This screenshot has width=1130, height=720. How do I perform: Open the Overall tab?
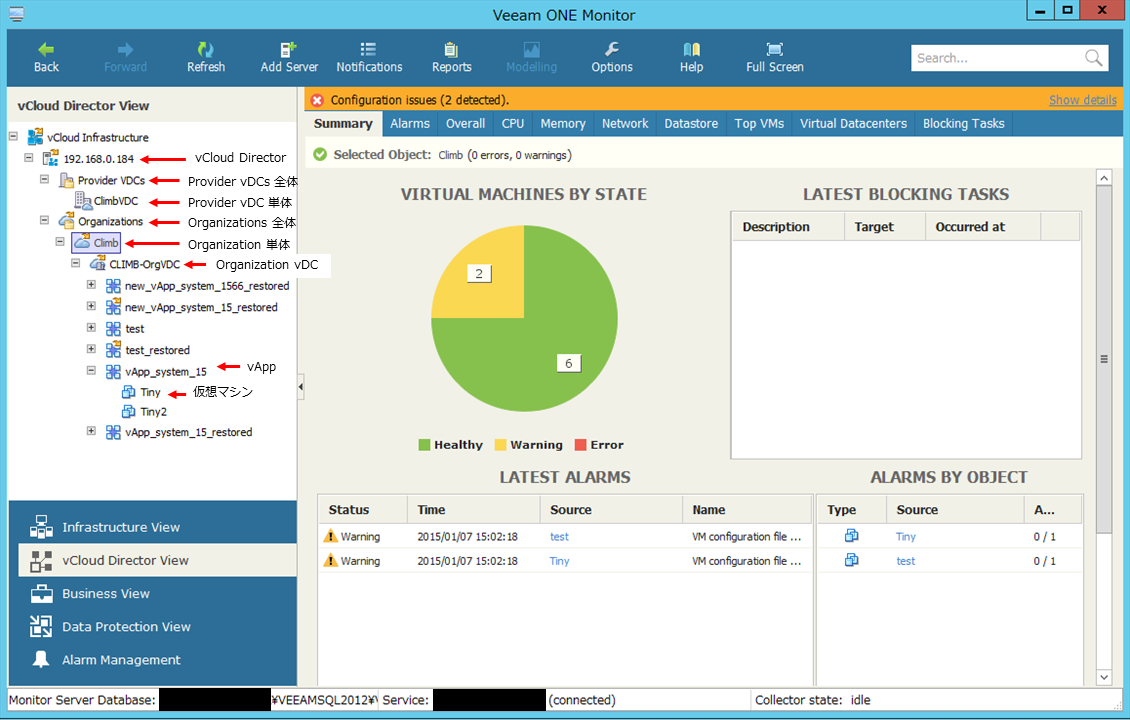click(465, 123)
